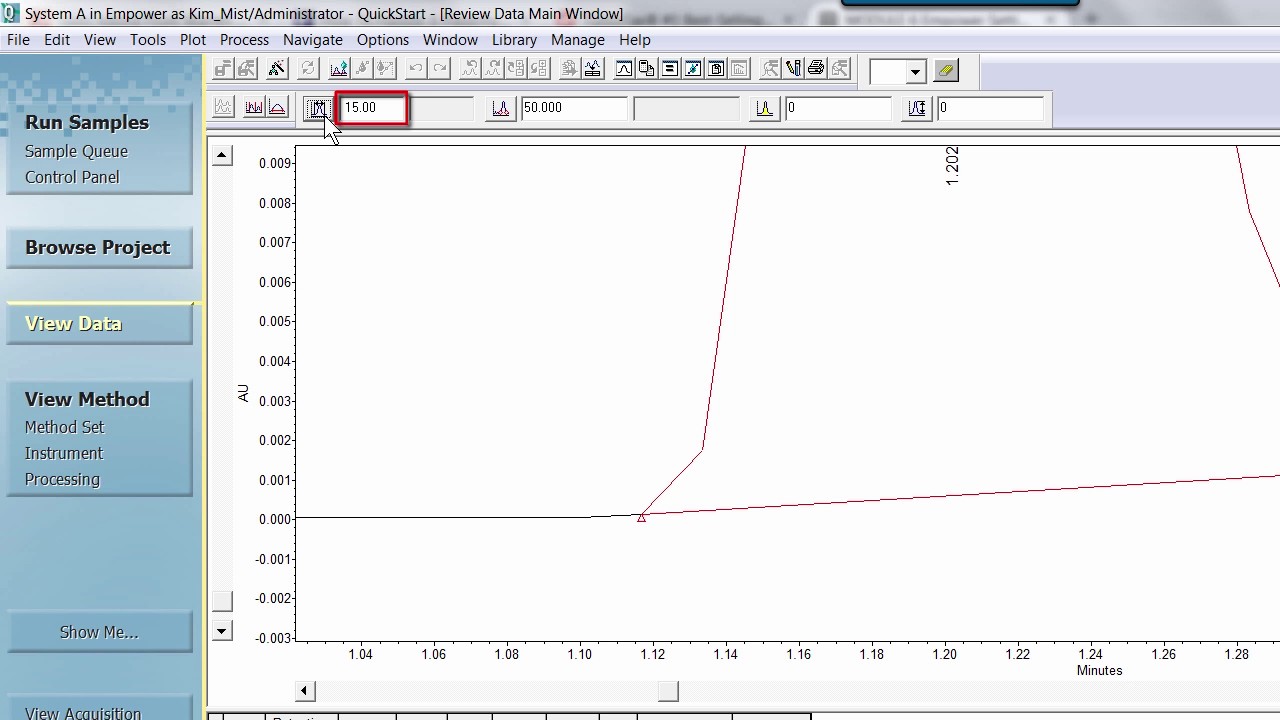Open the Plot menu
The height and width of the screenshot is (720, 1280).
point(193,40)
